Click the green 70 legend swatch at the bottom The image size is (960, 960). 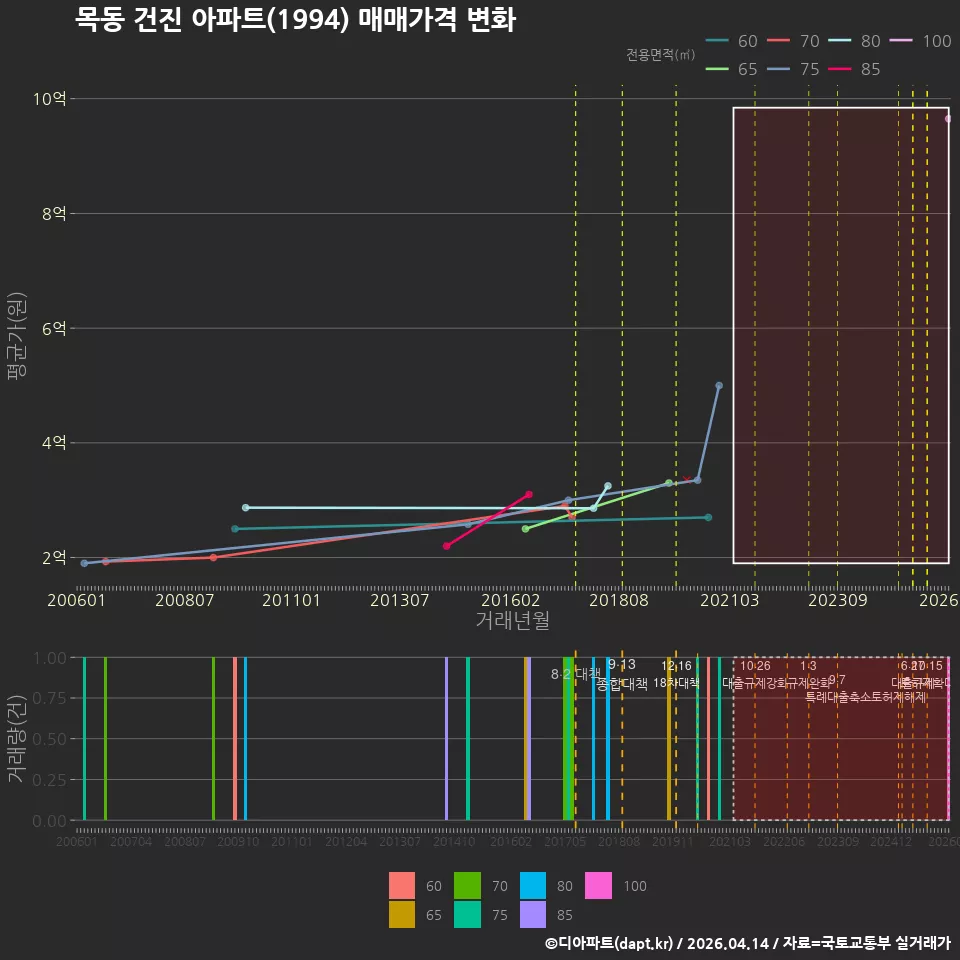(x=467, y=885)
